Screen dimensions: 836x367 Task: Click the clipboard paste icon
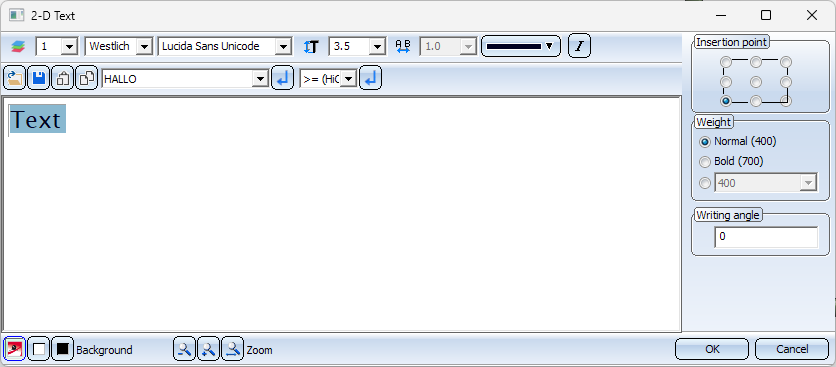click(62, 79)
